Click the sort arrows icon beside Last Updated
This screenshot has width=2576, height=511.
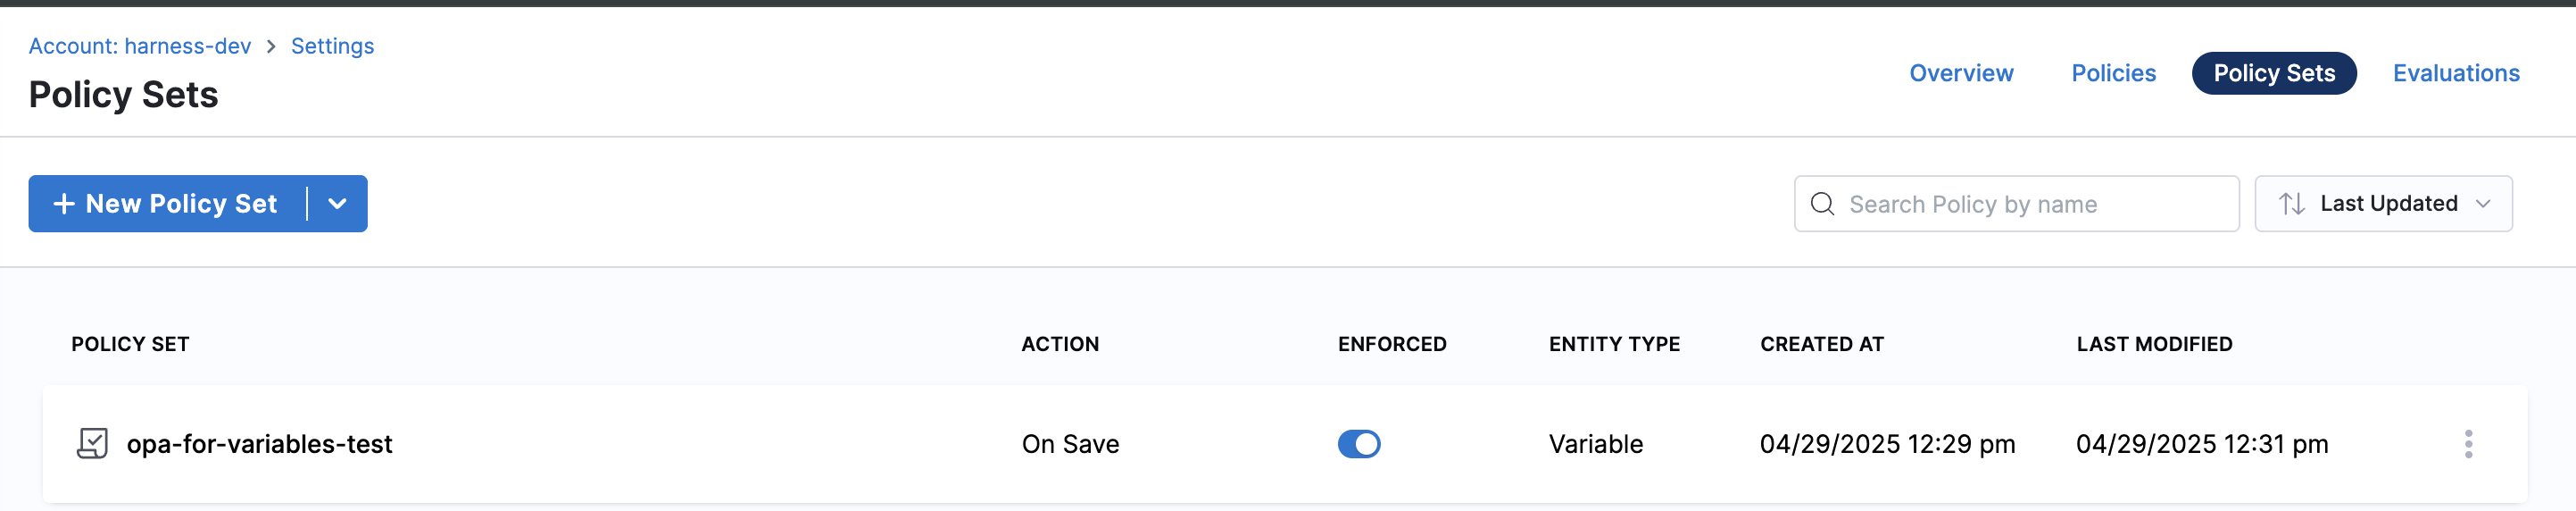[2291, 204]
